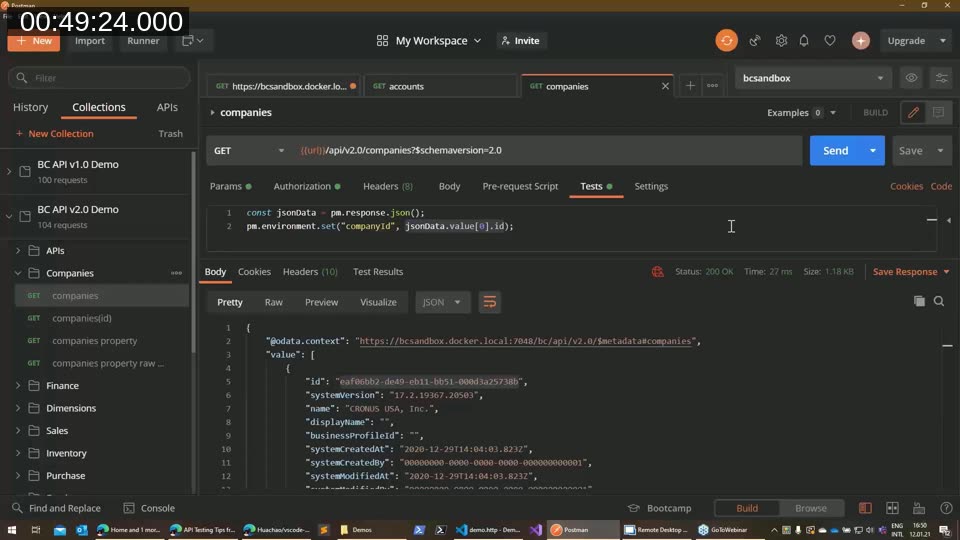The image size is (960, 540).
Task: Search inside the response body
Action: [x=939, y=301]
